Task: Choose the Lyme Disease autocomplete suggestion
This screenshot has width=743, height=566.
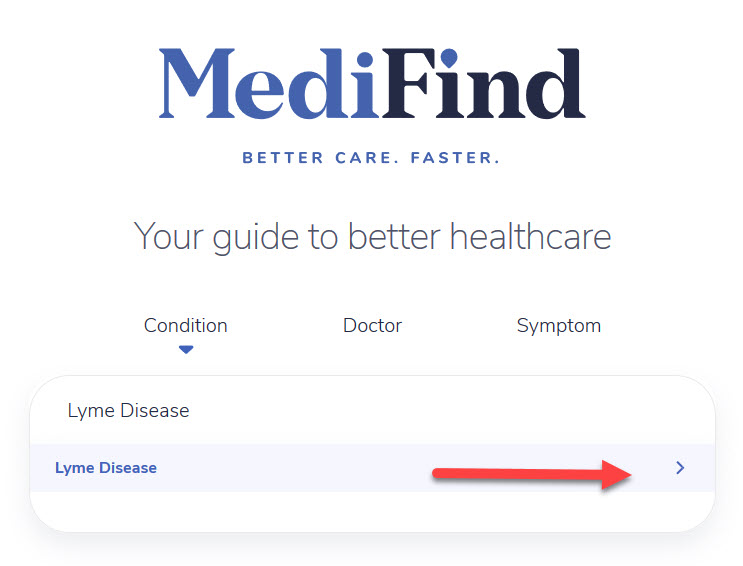Action: (372, 468)
